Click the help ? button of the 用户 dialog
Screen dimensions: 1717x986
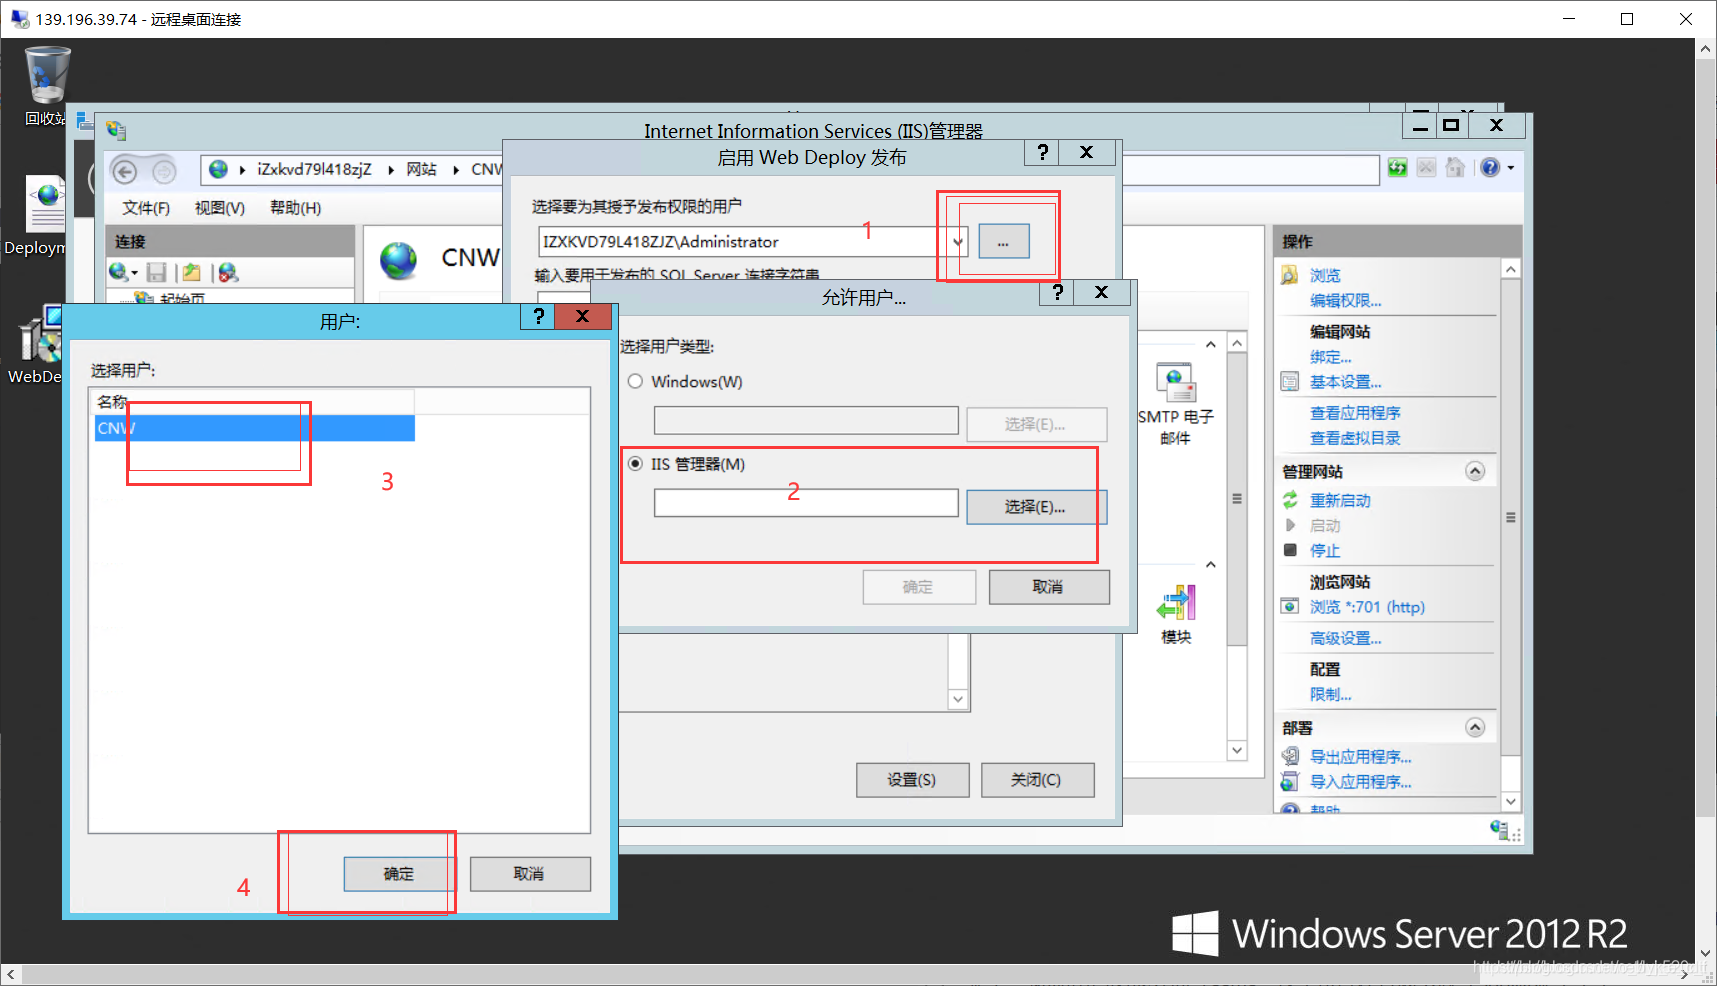(539, 316)
